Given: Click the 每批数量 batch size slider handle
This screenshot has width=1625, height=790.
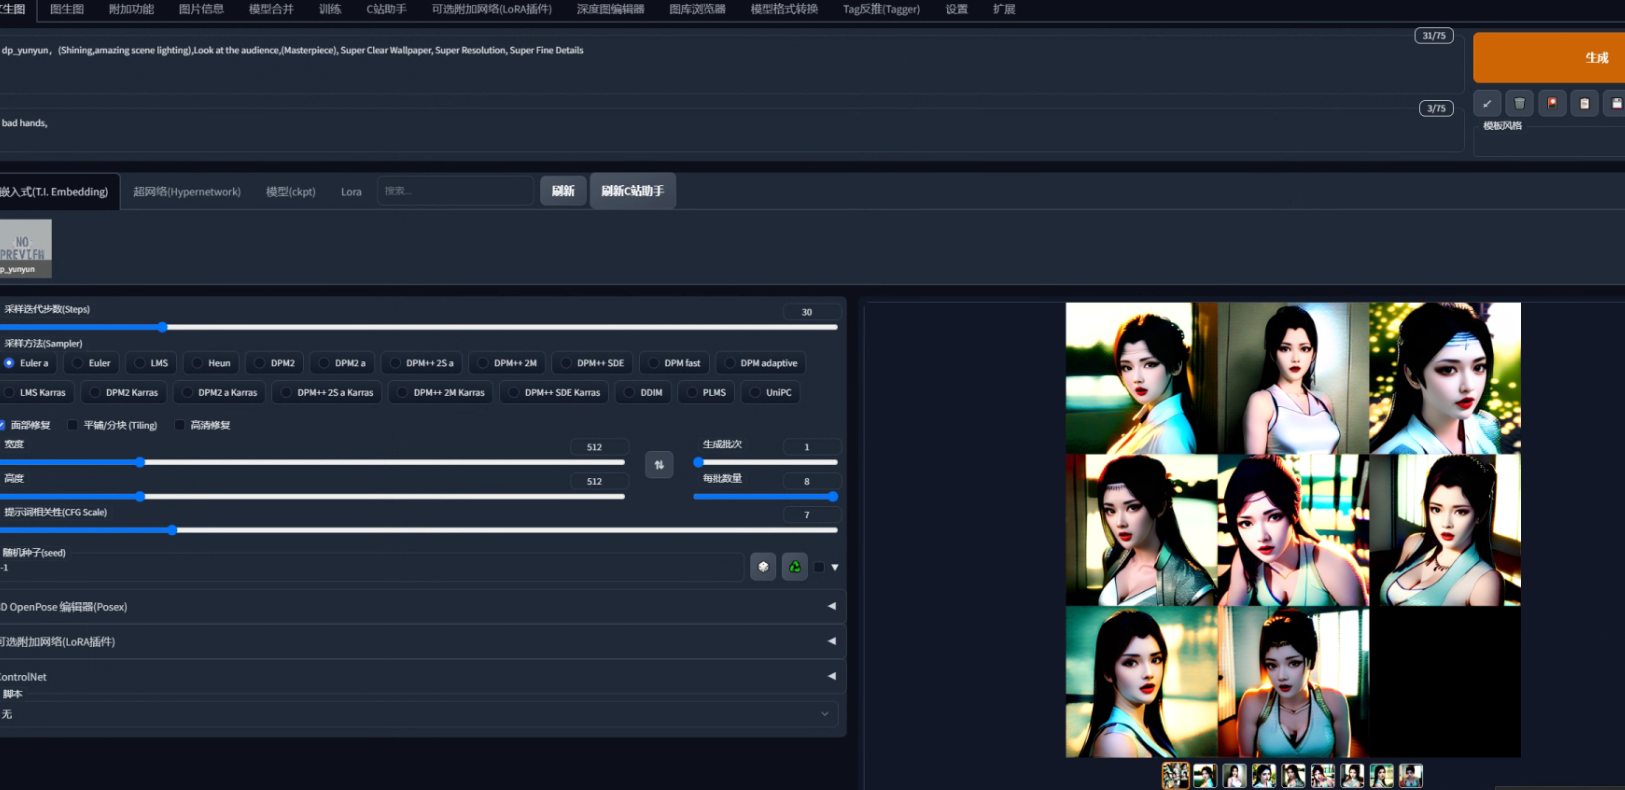Looking at the screenshot, I should [x=832, y=496].
